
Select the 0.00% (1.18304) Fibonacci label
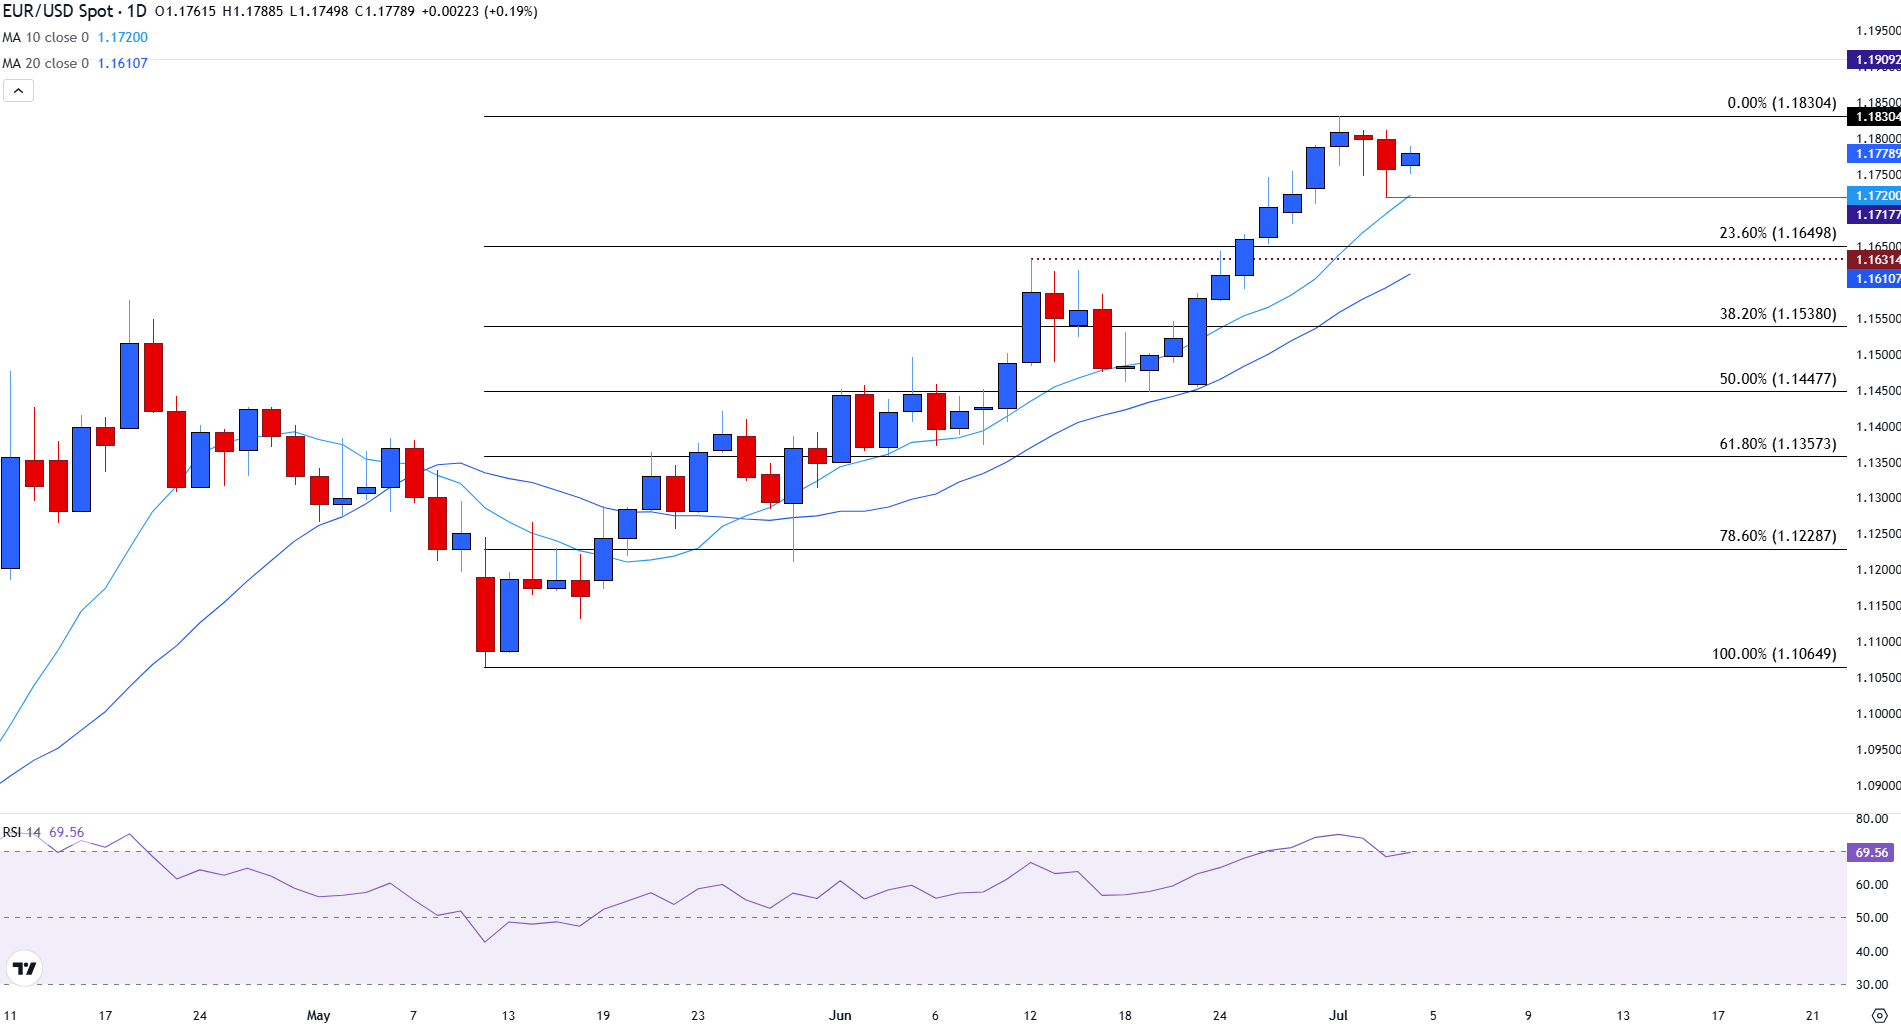pyautogui.click(x=1781, y=103)
